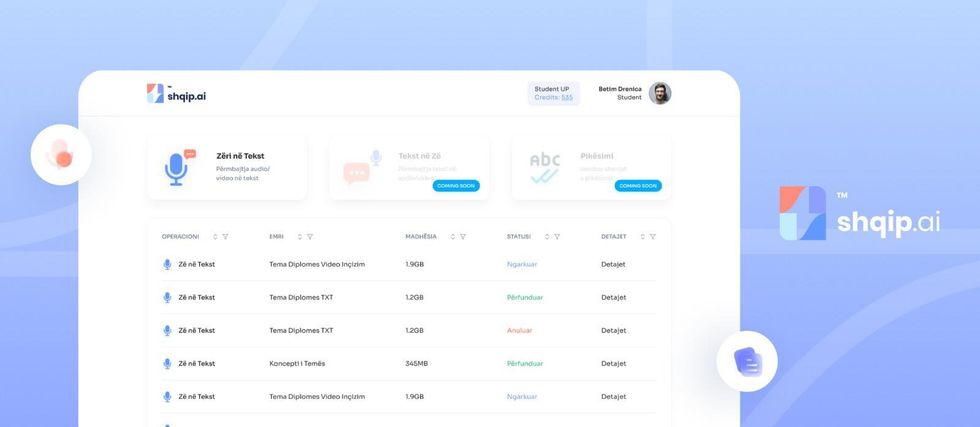Click the filter icon beside OPERACIONI
980x427 pixels.
coord(225,237)
